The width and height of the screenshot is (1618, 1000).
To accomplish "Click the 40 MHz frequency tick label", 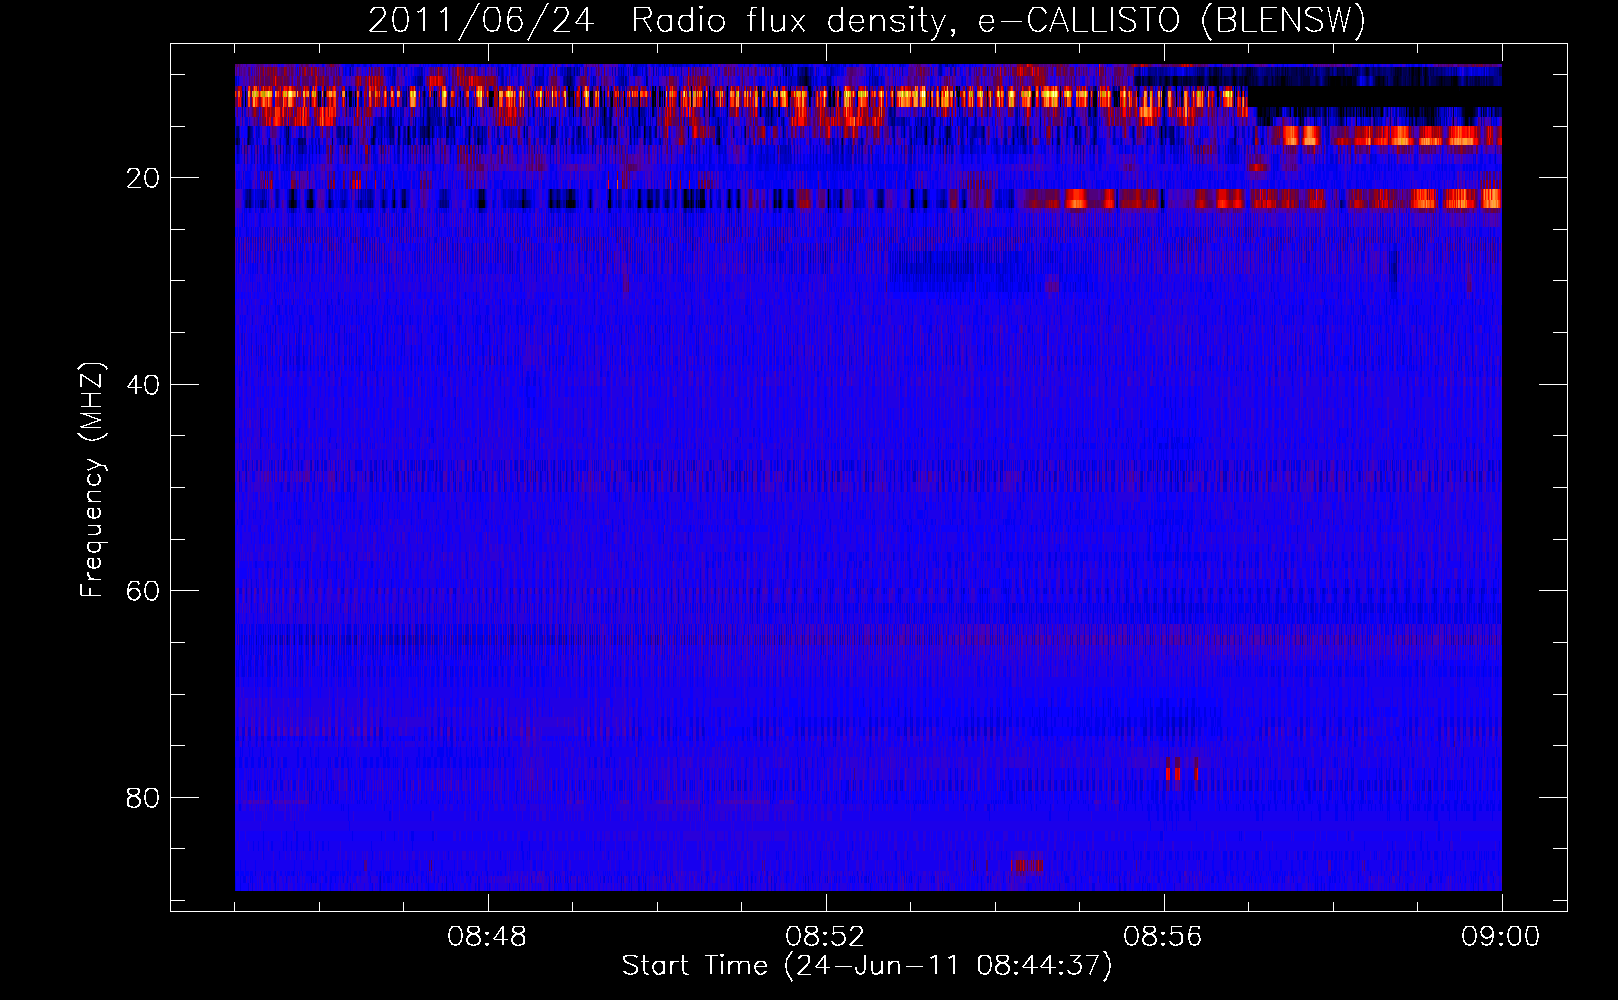I will 143,385.
